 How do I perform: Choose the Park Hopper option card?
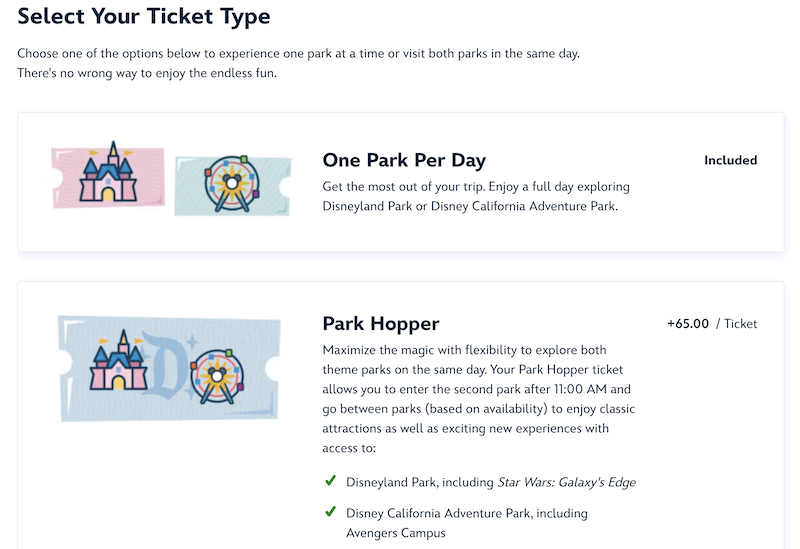pyautogui.click(x=401, y=415)
